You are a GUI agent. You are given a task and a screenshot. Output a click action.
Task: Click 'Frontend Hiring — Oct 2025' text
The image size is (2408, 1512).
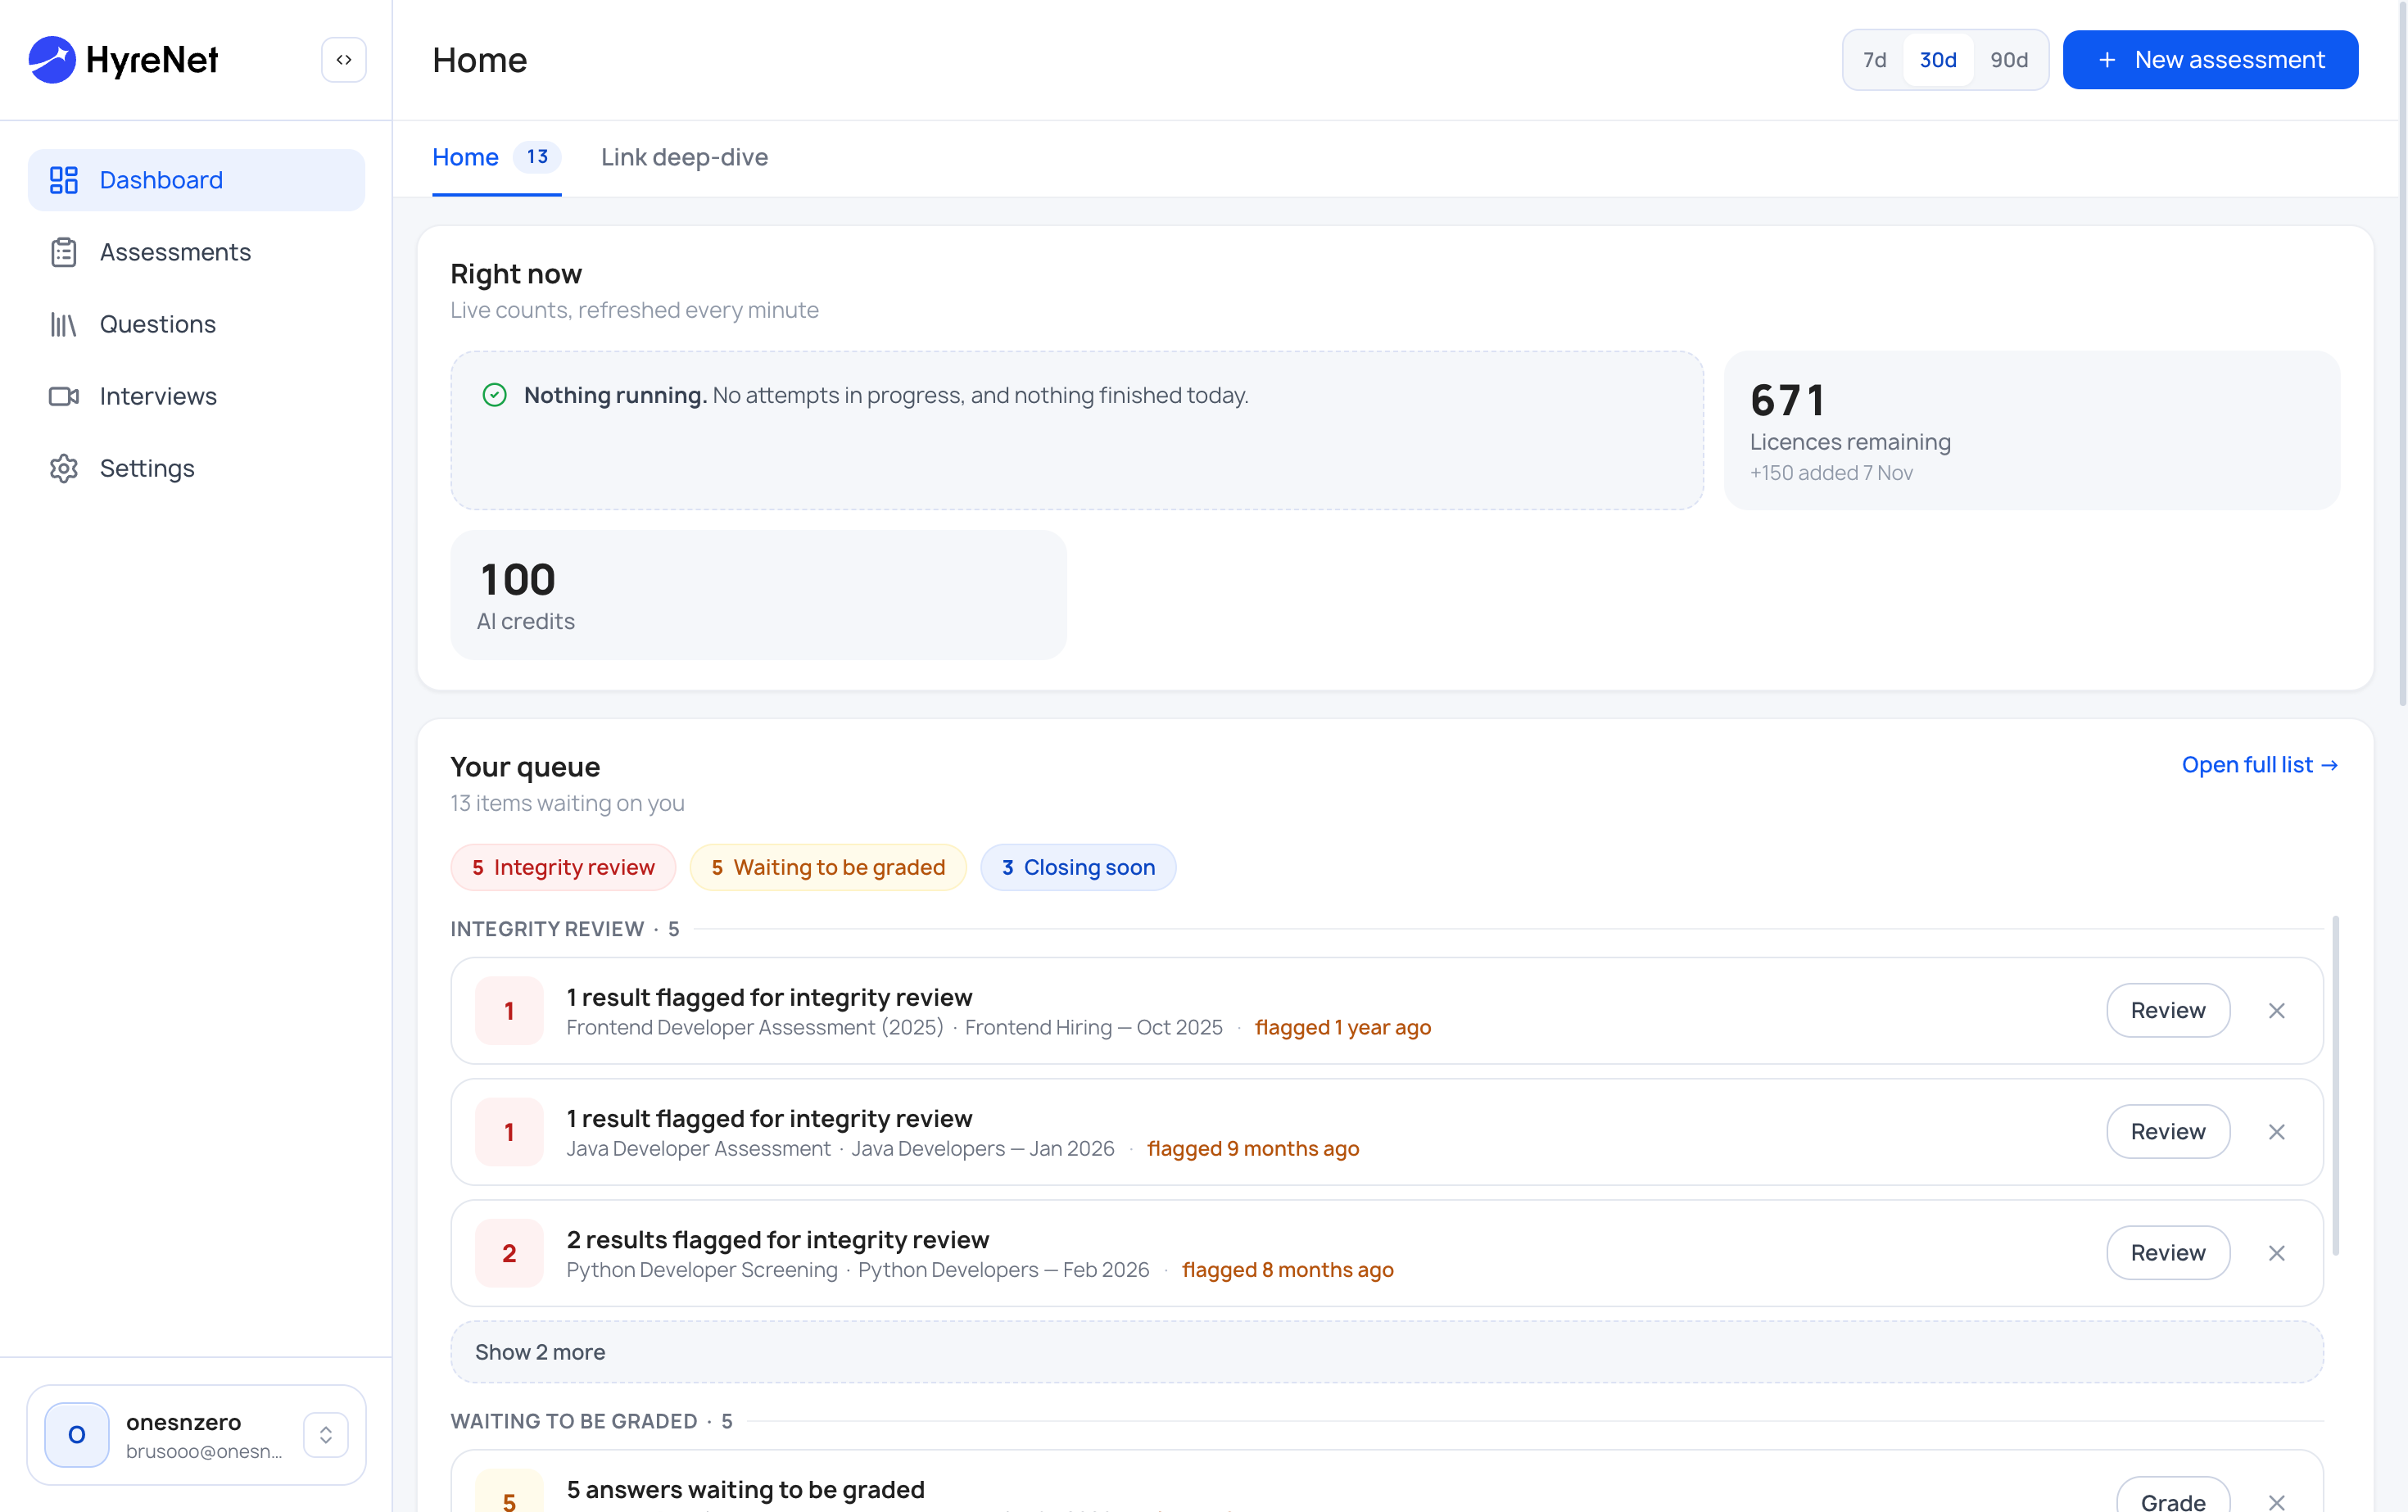click(x=1094, y=1027)
